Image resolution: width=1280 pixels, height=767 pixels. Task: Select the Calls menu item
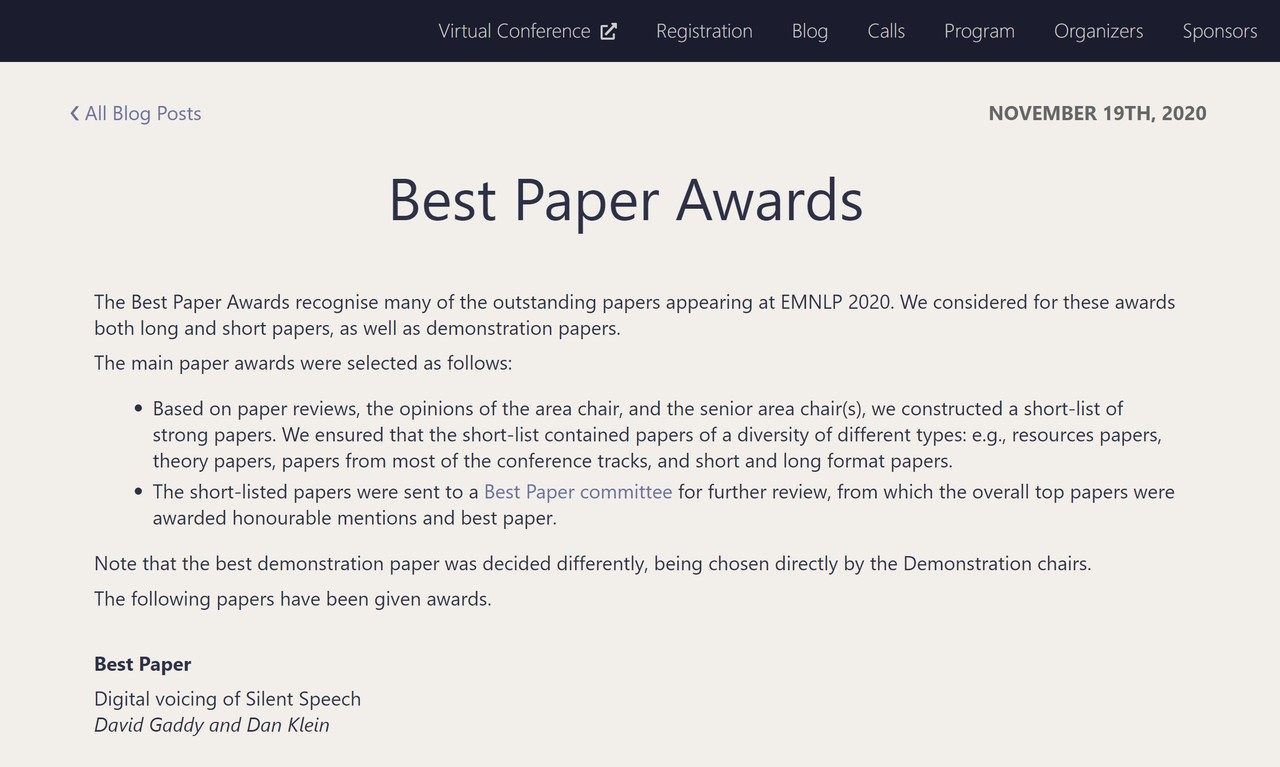tap(886, 31)
